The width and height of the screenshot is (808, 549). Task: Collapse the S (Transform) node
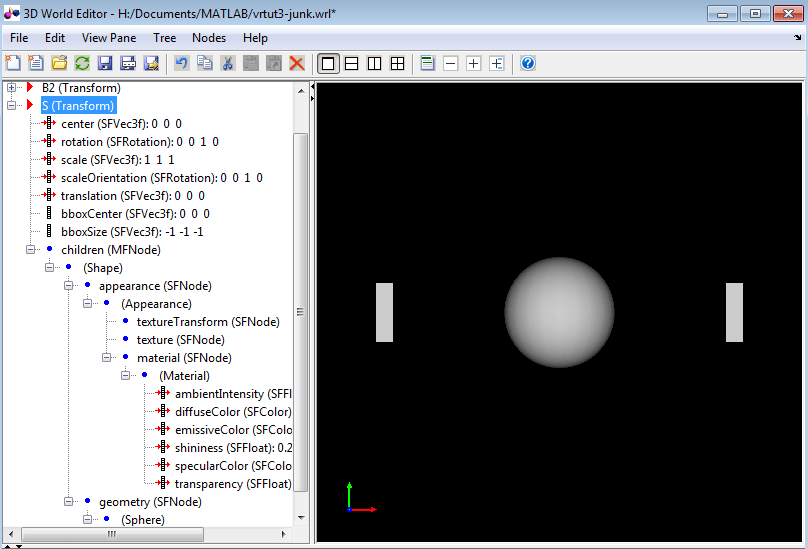pos(11,105)
